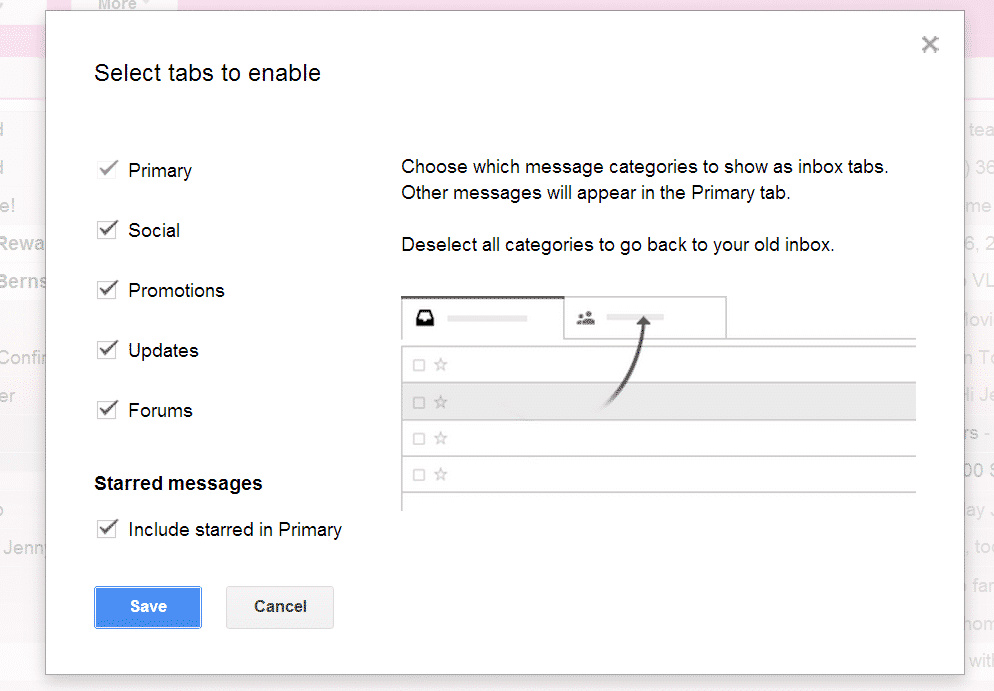The width and height of the screenshot is (994, 691).
Task: Click the 'Starred messages' heading
Action: 178,484
